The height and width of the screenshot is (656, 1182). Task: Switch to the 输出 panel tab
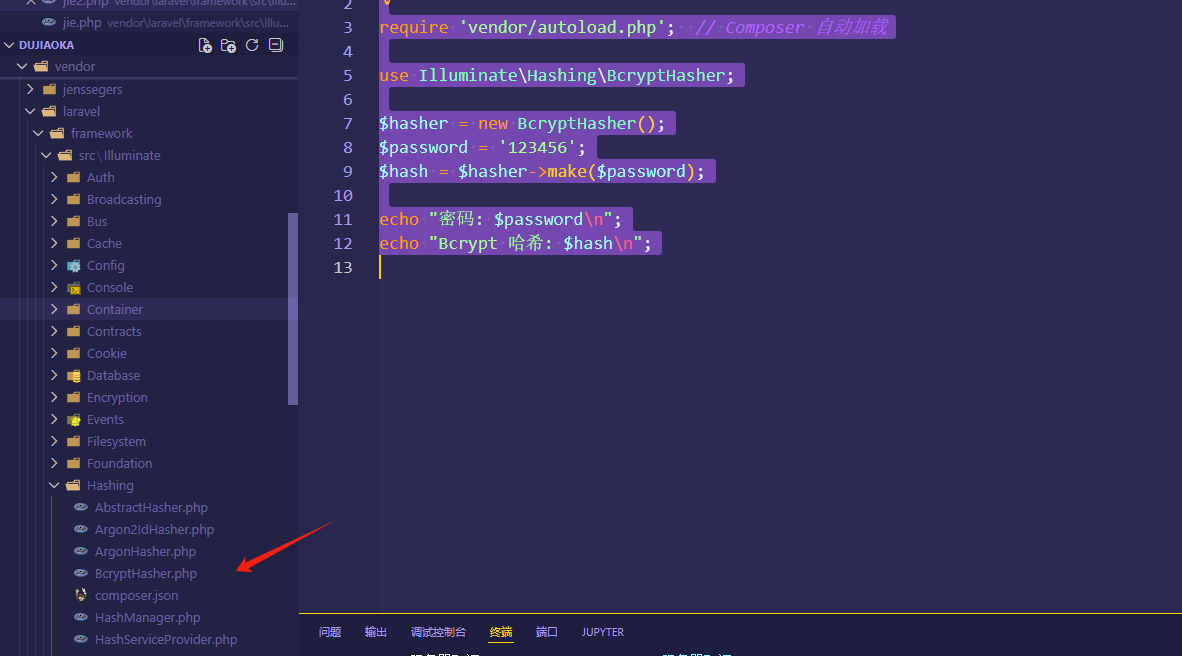point(376,632)
